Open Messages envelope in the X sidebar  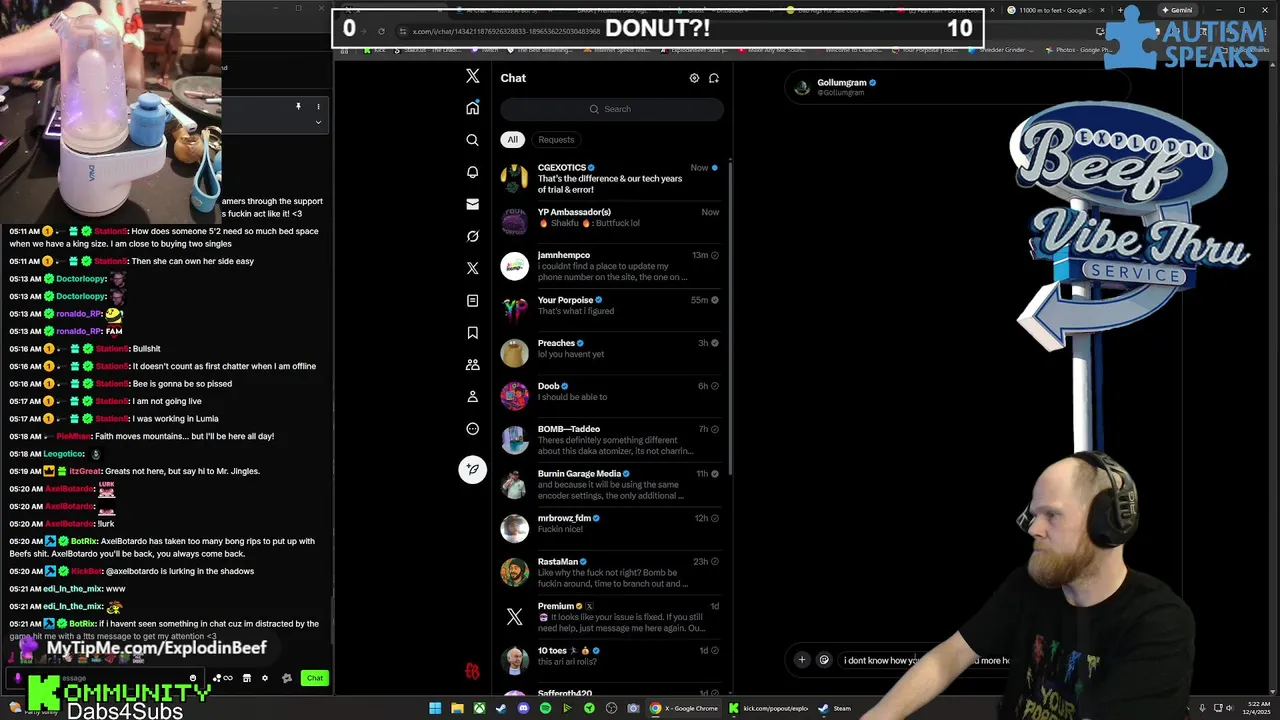pos(473,204)
